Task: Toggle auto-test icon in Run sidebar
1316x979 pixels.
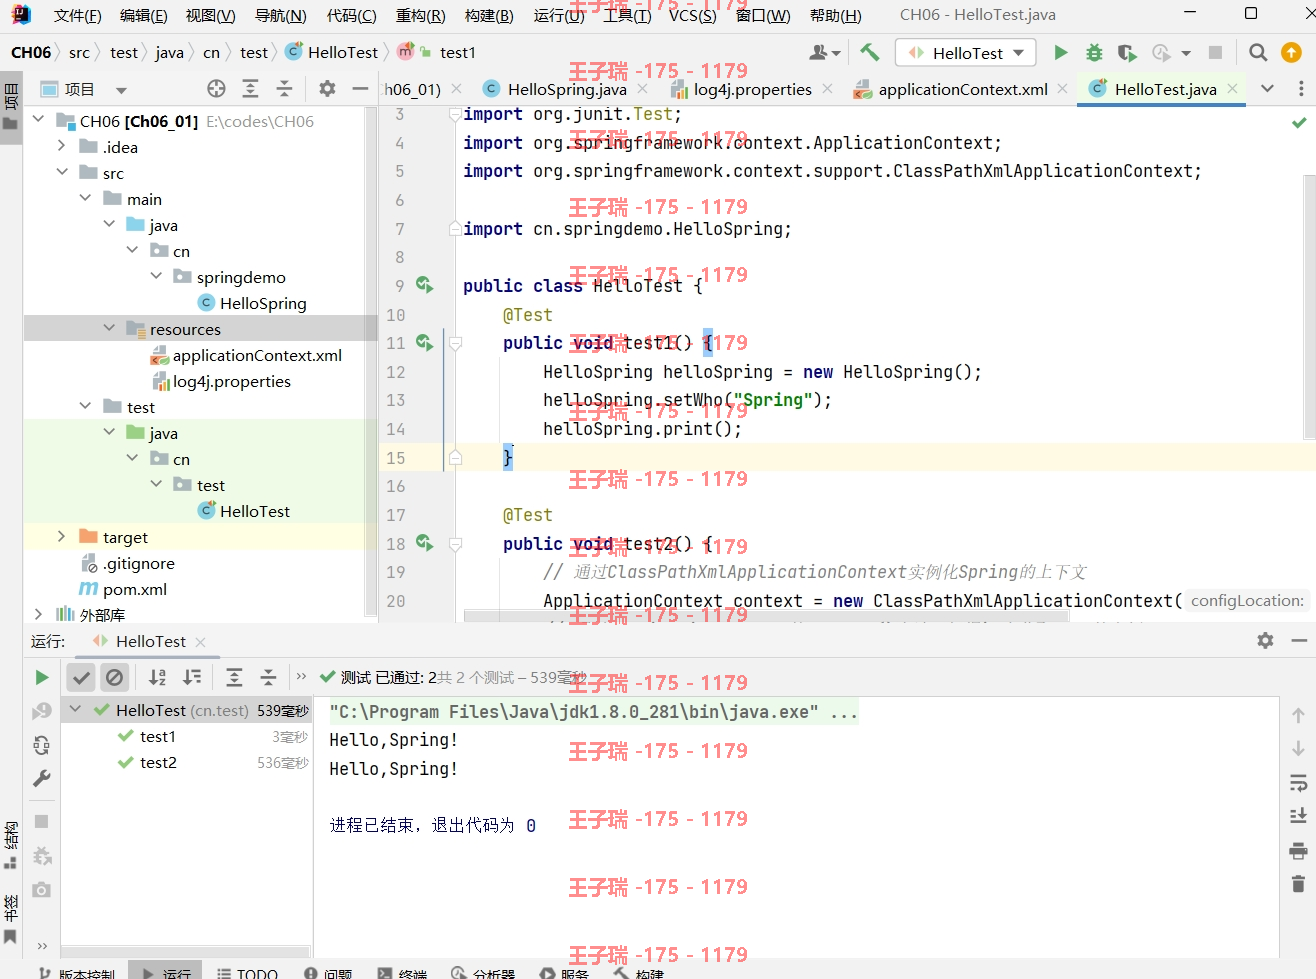Action: tap(41, 745)
